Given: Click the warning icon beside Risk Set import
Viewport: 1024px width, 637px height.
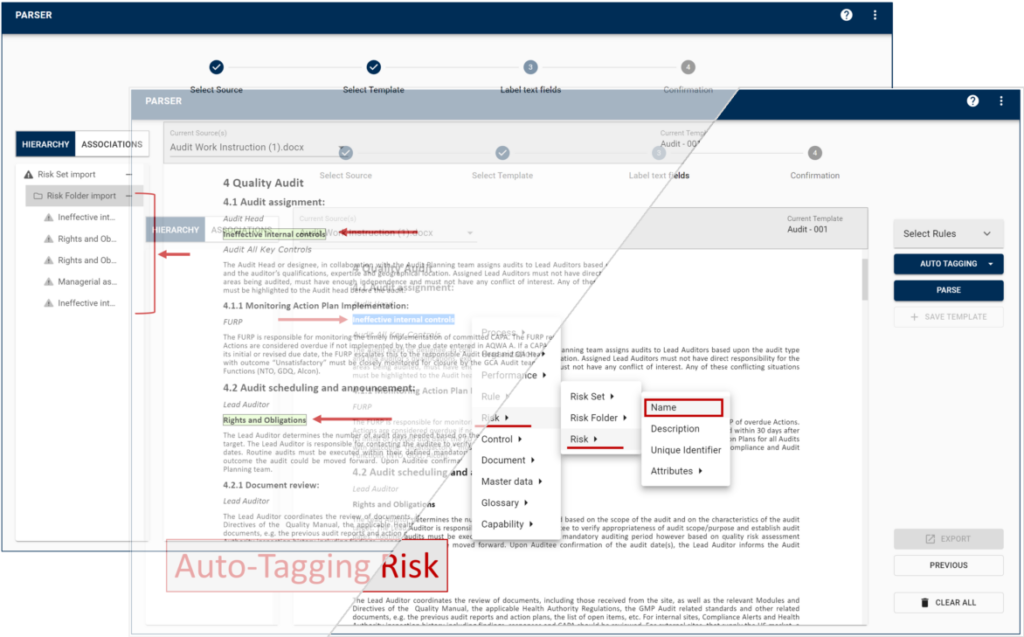Looking at the screenshot, I should (28, 174).
